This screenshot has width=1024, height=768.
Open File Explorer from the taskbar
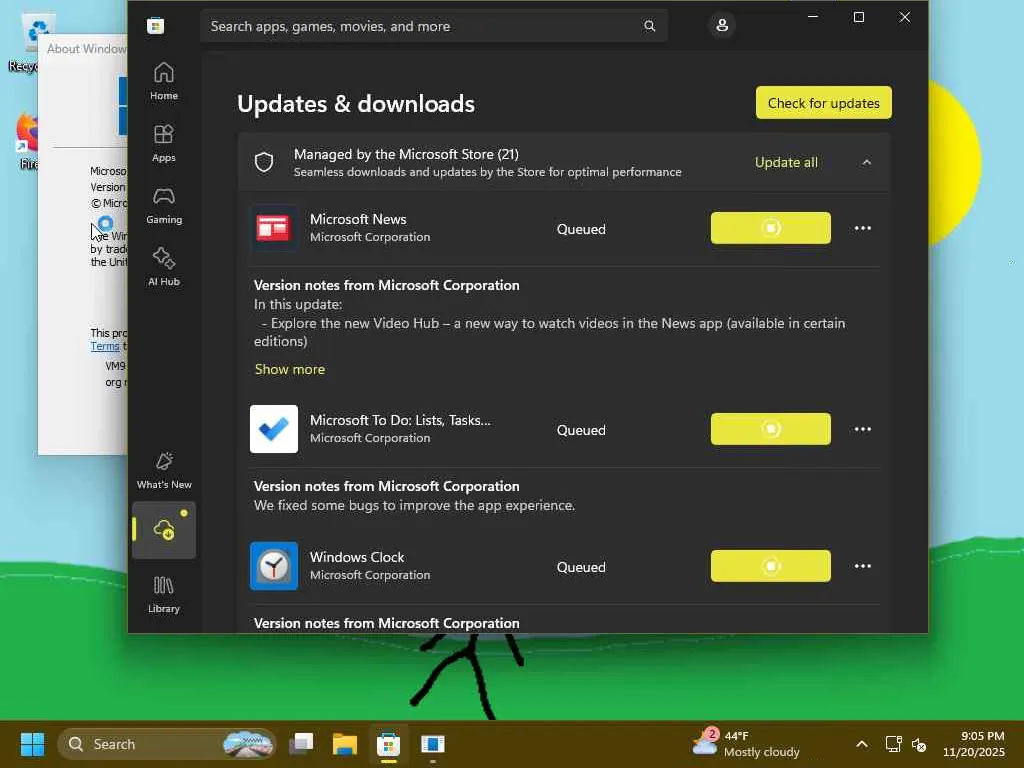pos(344,744)
